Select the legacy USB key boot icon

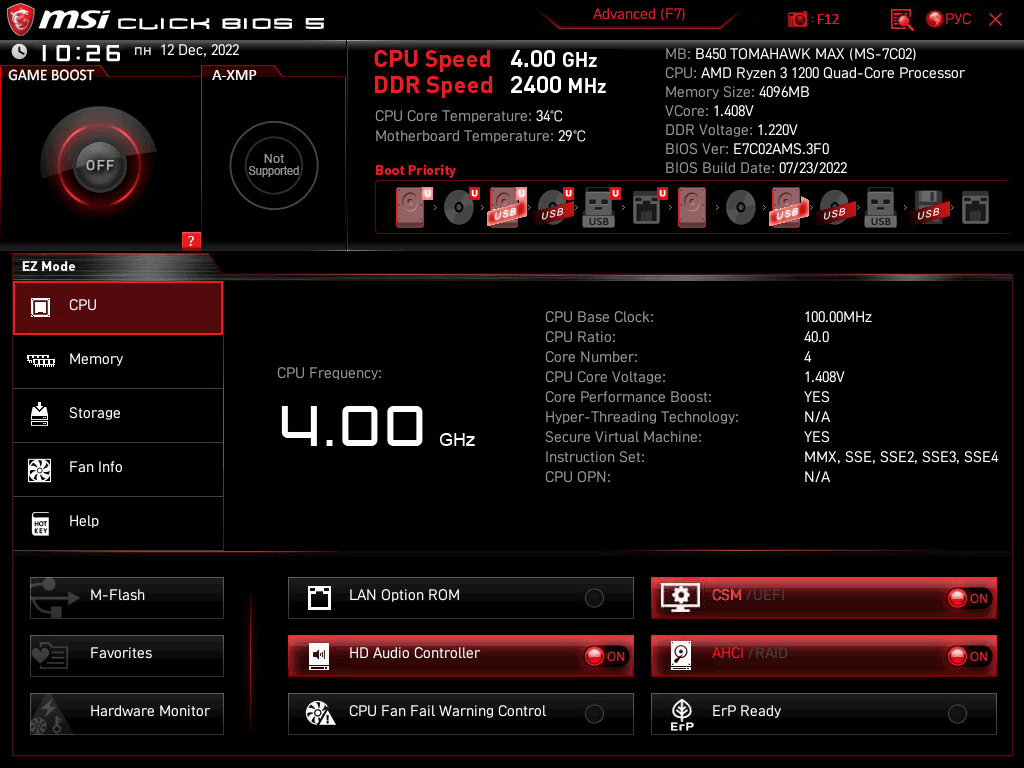tap(881, 207)
